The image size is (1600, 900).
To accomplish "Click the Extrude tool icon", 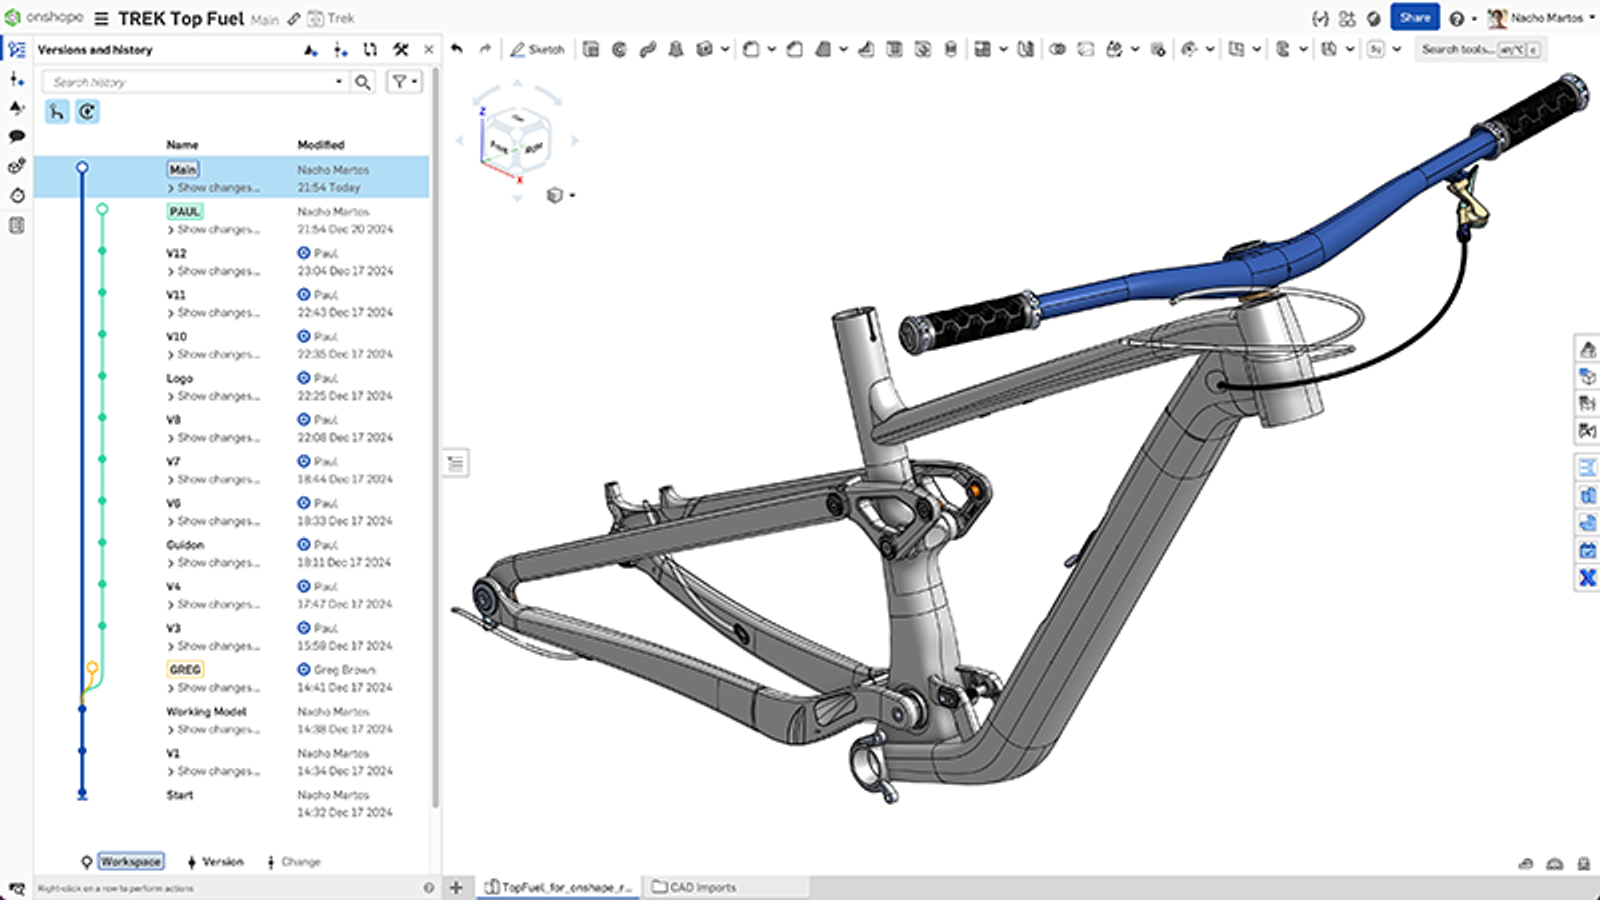I will click(590, 48).
